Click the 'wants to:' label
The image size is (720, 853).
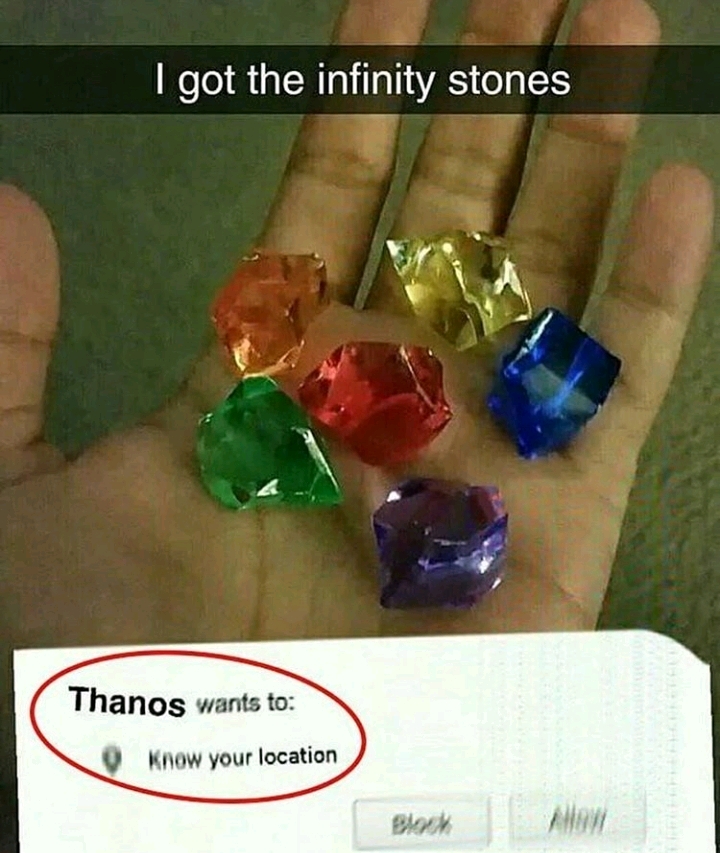coord(244,704)
